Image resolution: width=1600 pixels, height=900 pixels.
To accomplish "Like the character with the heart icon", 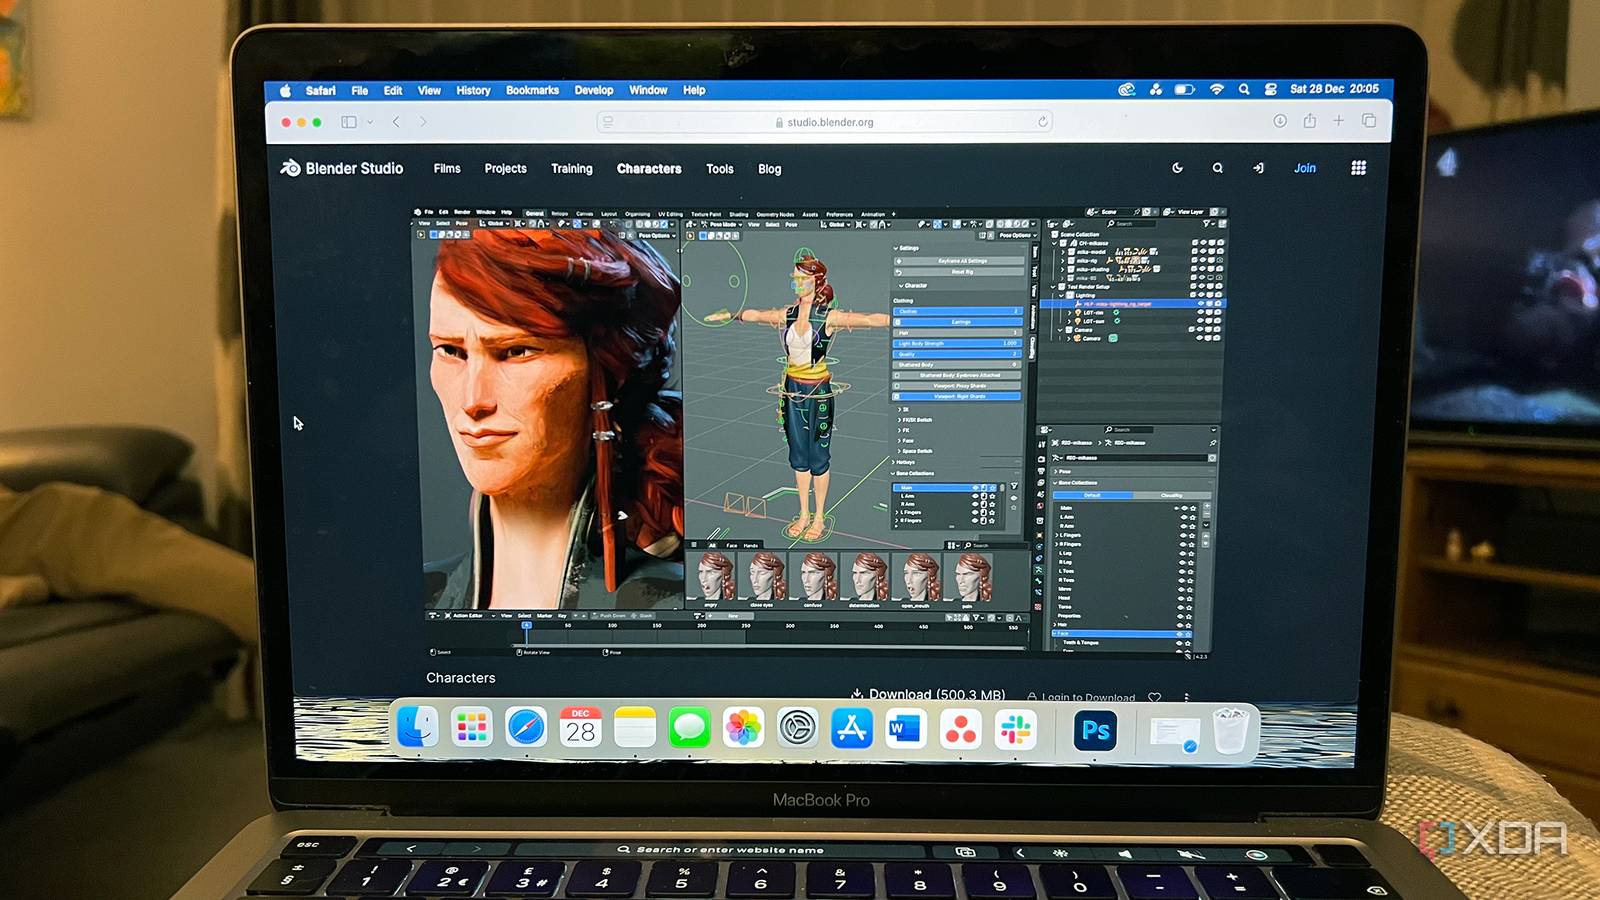I will [1155, 697].
